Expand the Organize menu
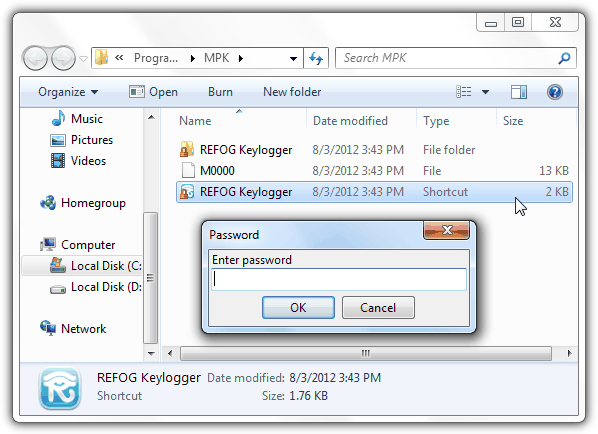 pos(68,92)
